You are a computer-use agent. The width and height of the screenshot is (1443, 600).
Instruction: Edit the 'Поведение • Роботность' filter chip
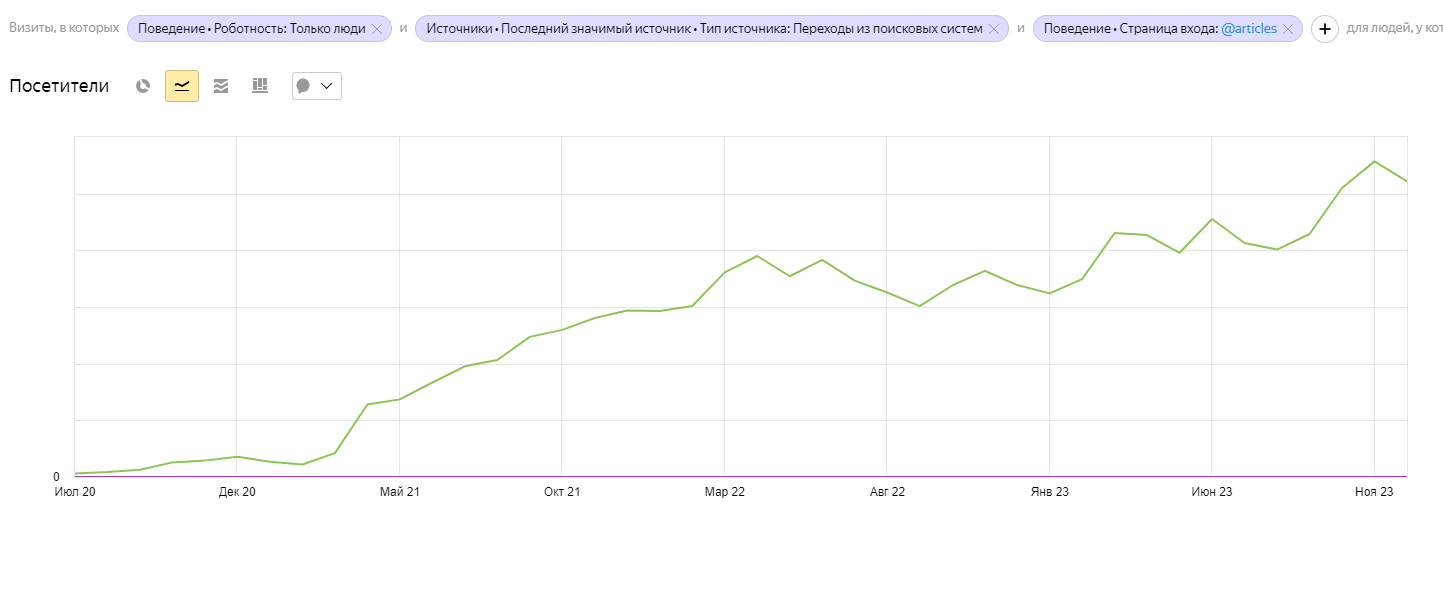251,29
